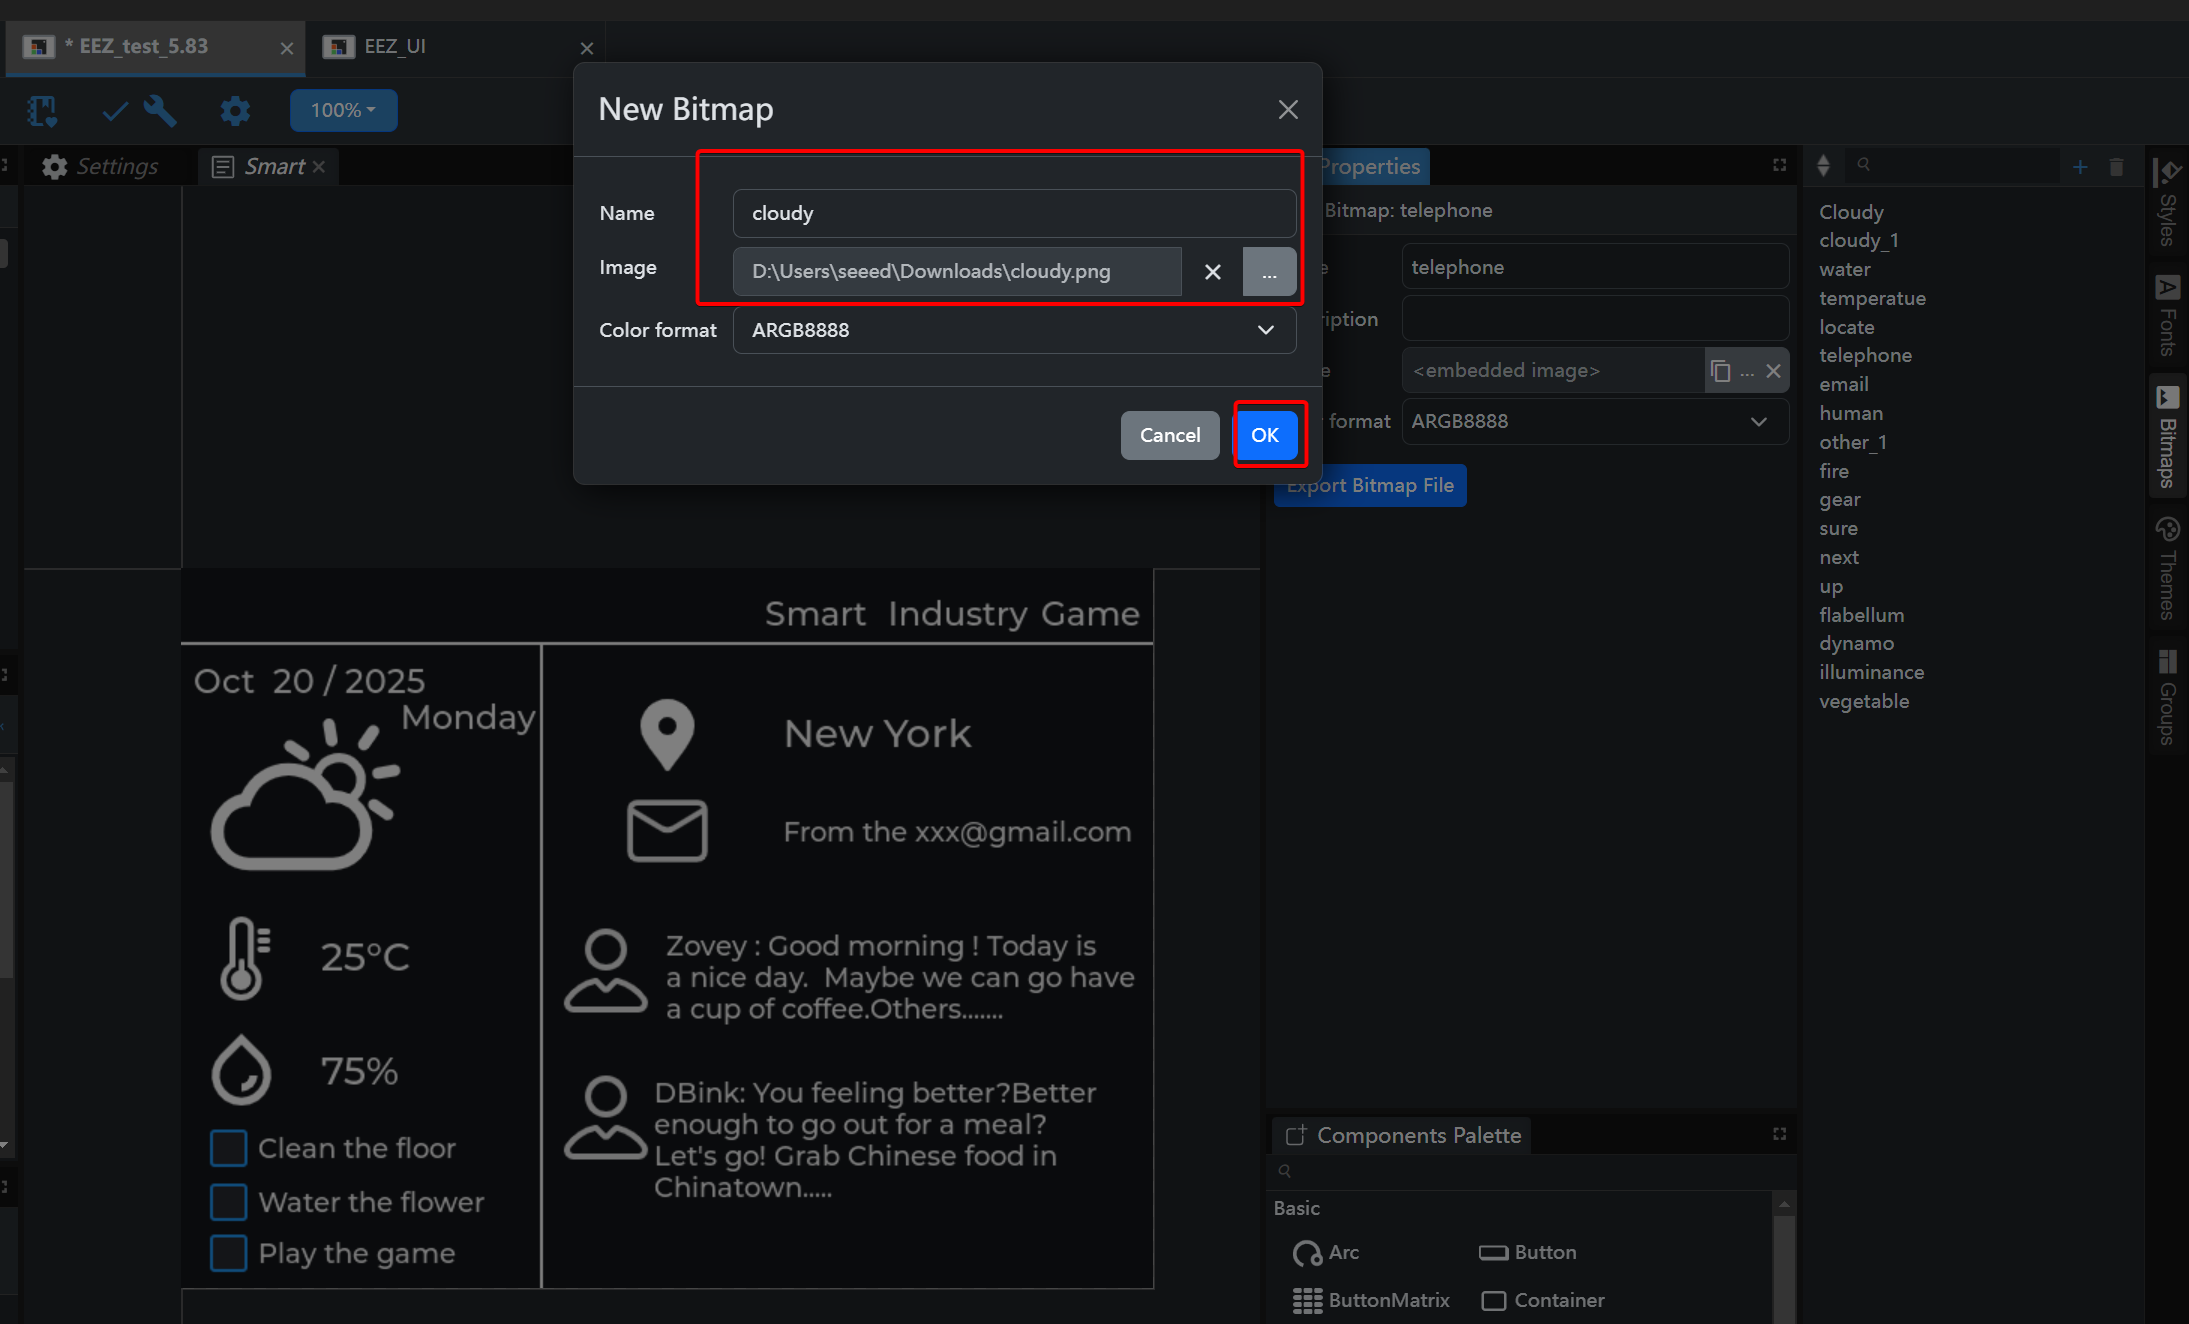This screenshot has width=2189, height=1324.
Task: Click the delete bitmap trash icon
Action: [2116, 167]
